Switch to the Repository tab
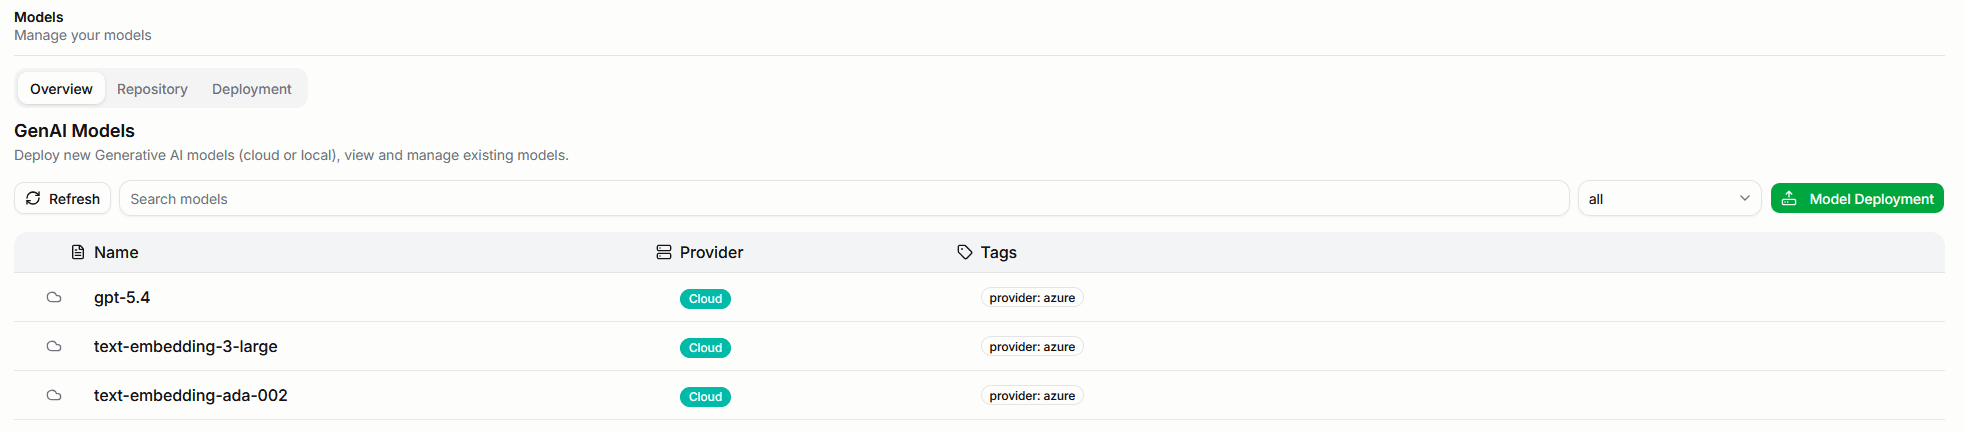The image size is (1964, 431). click(152, 89)
